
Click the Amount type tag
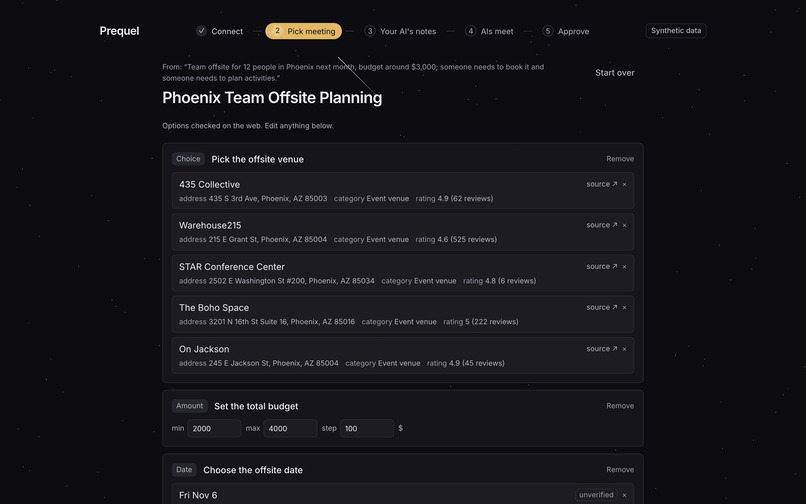click(190, 406)
